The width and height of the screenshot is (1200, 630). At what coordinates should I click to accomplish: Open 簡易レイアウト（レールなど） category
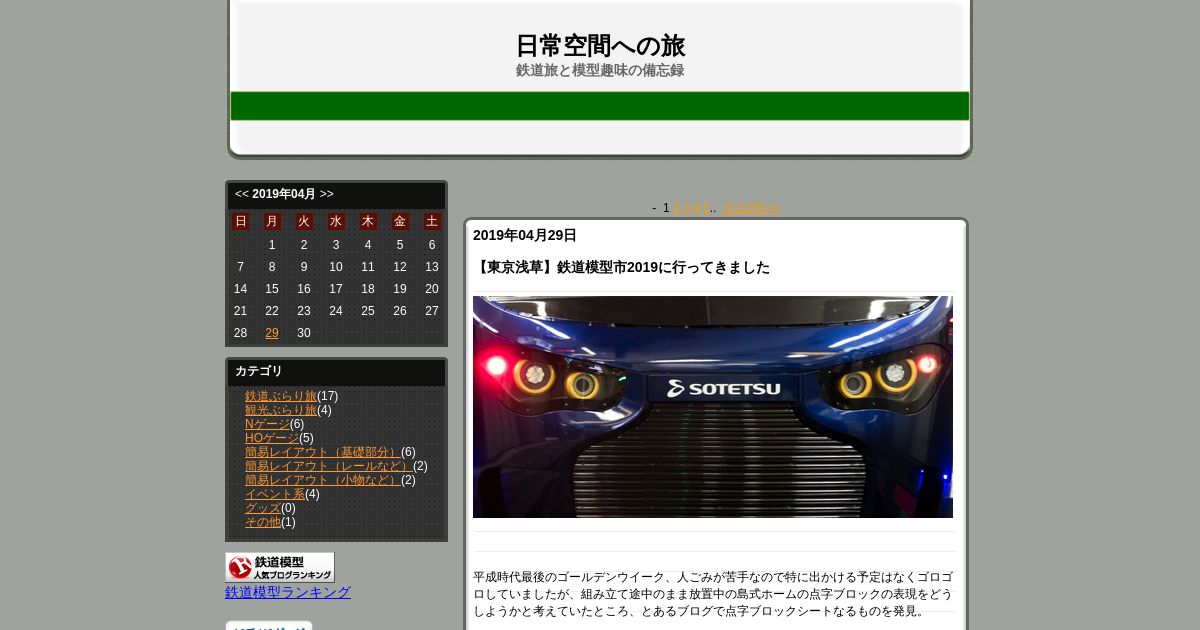329,466
